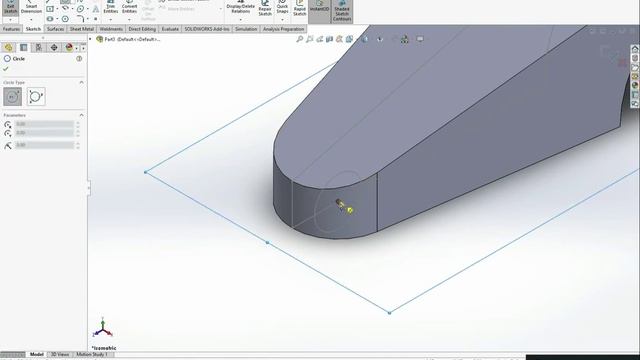
Task: Switch to Motion Study 1 tab
Action: (92, 354)
